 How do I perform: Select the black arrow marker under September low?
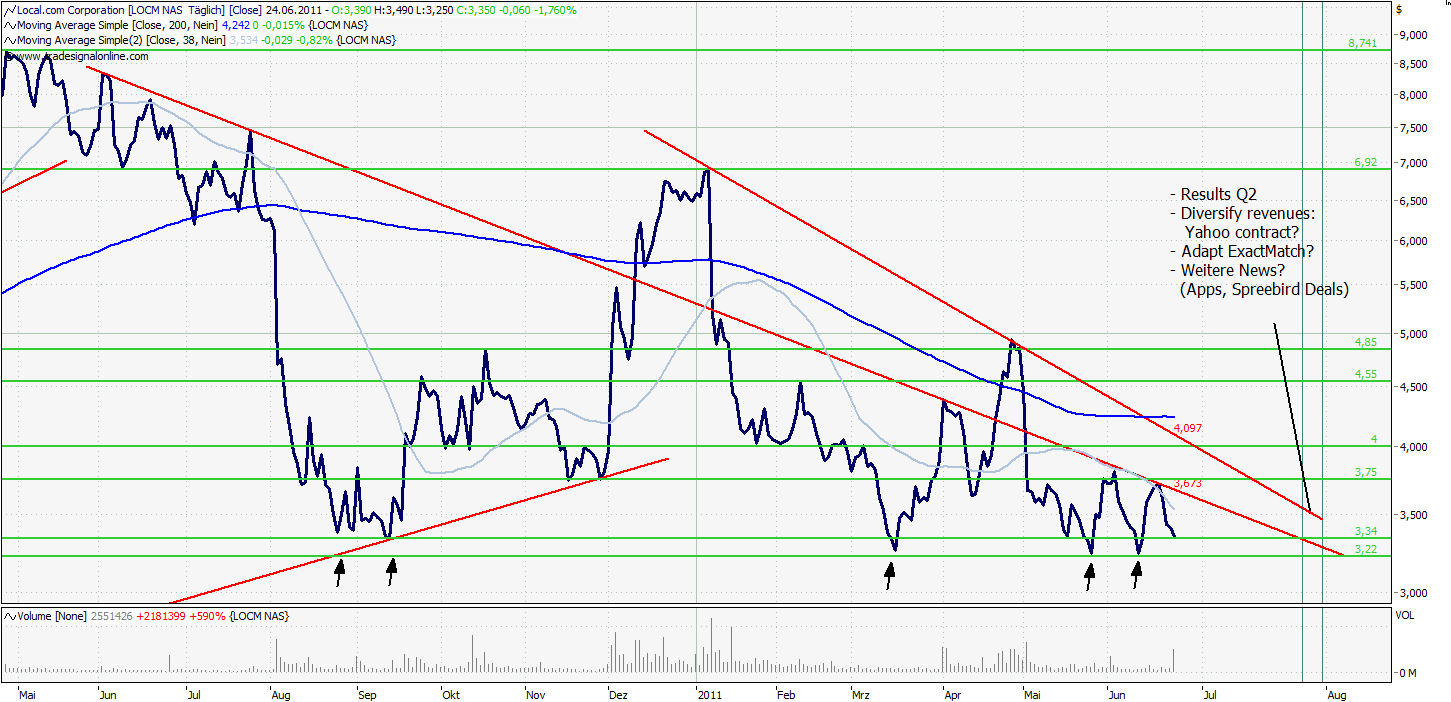[392, 571]
